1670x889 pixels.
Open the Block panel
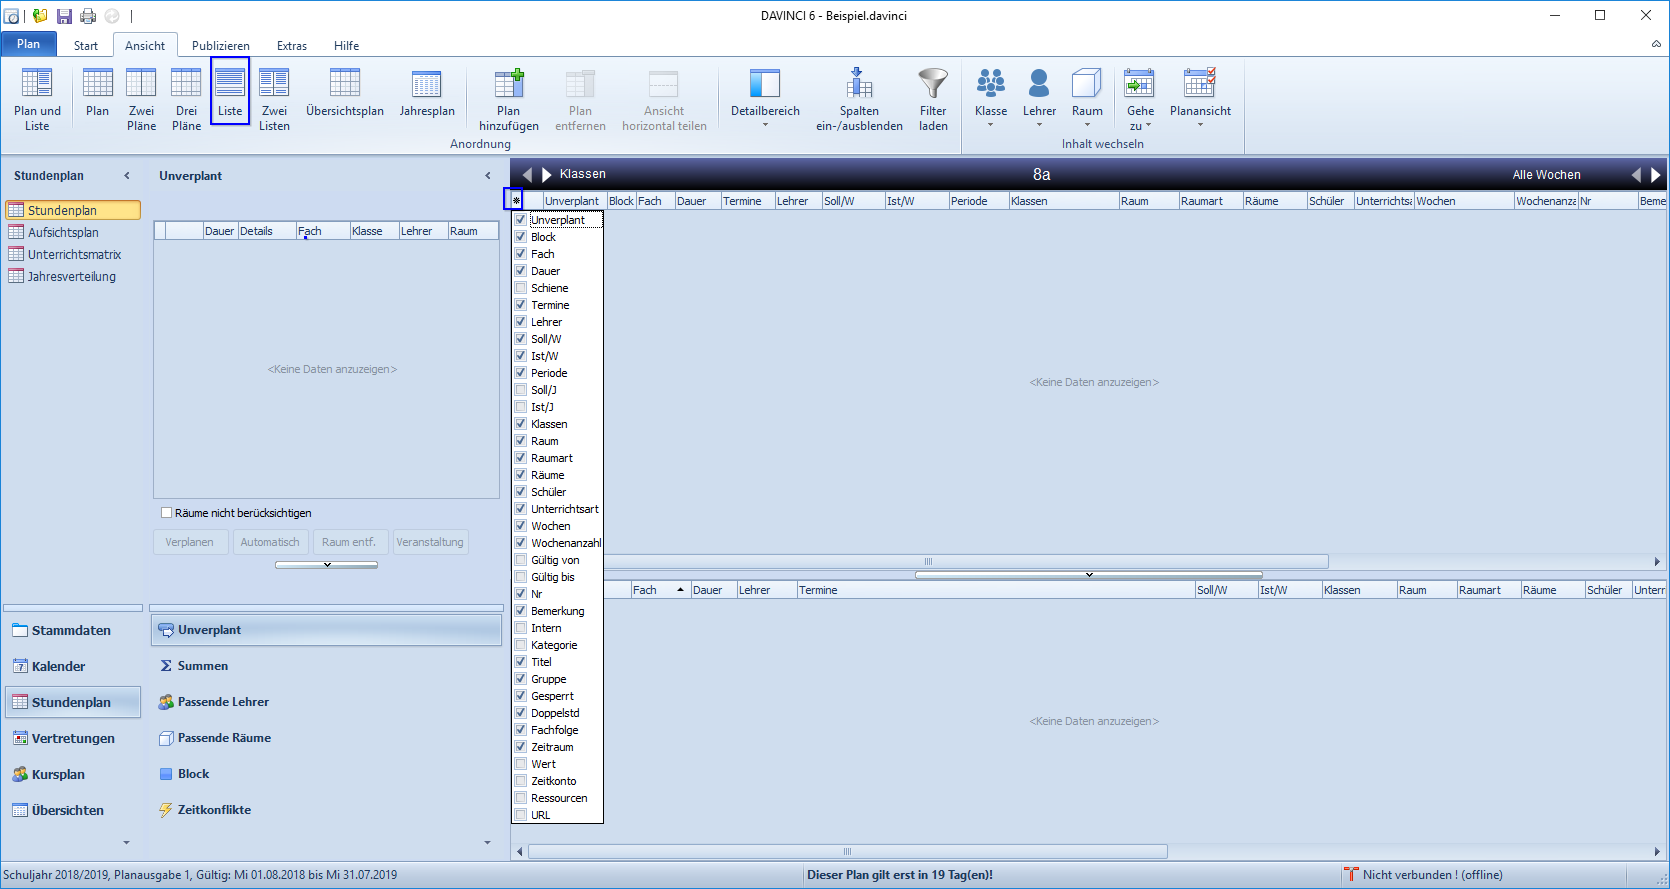tap(326, 774)
